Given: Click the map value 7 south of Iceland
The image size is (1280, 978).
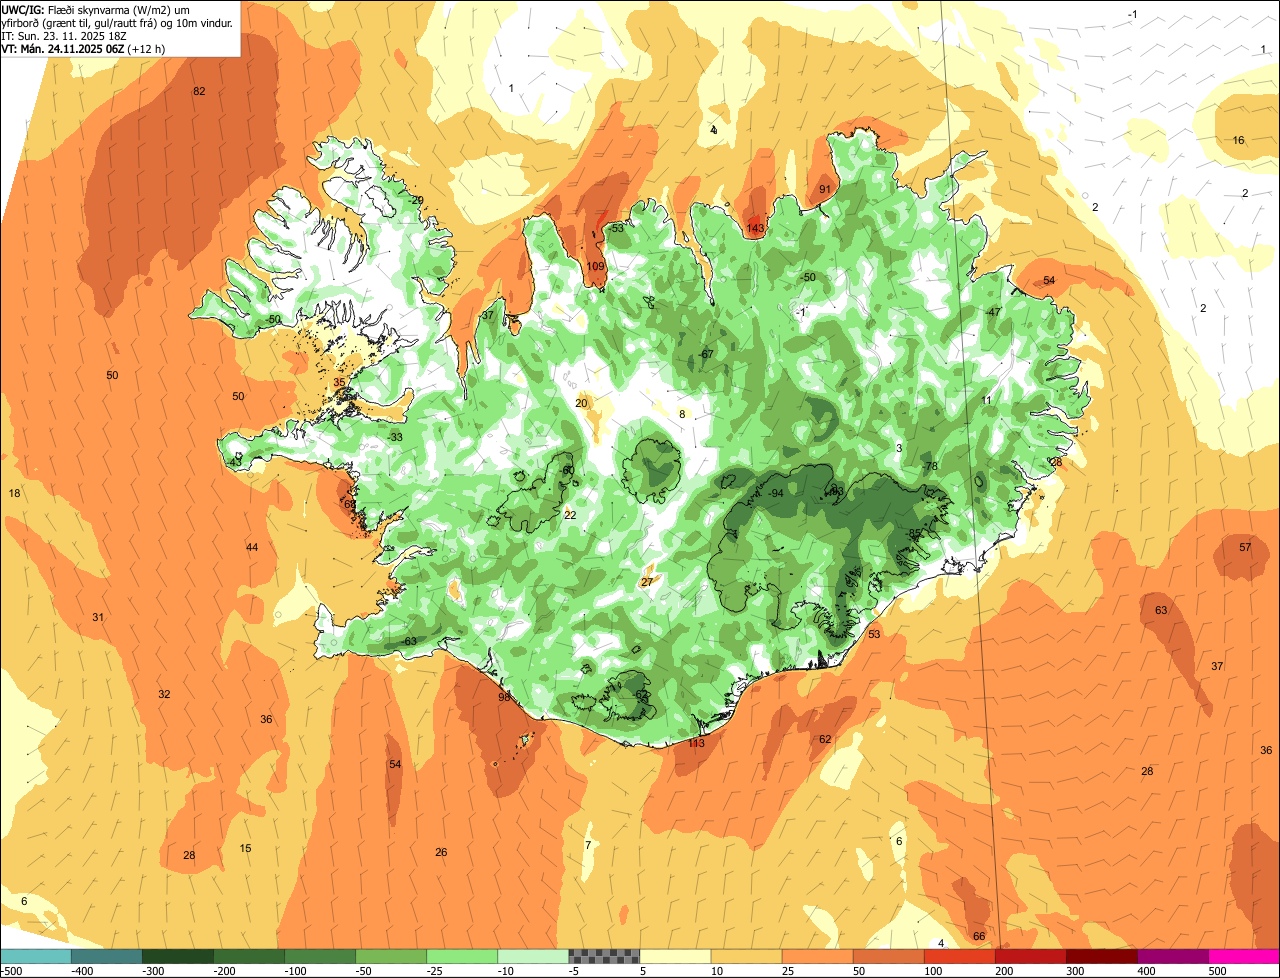Looking at the screenshot, I should 588,845.
